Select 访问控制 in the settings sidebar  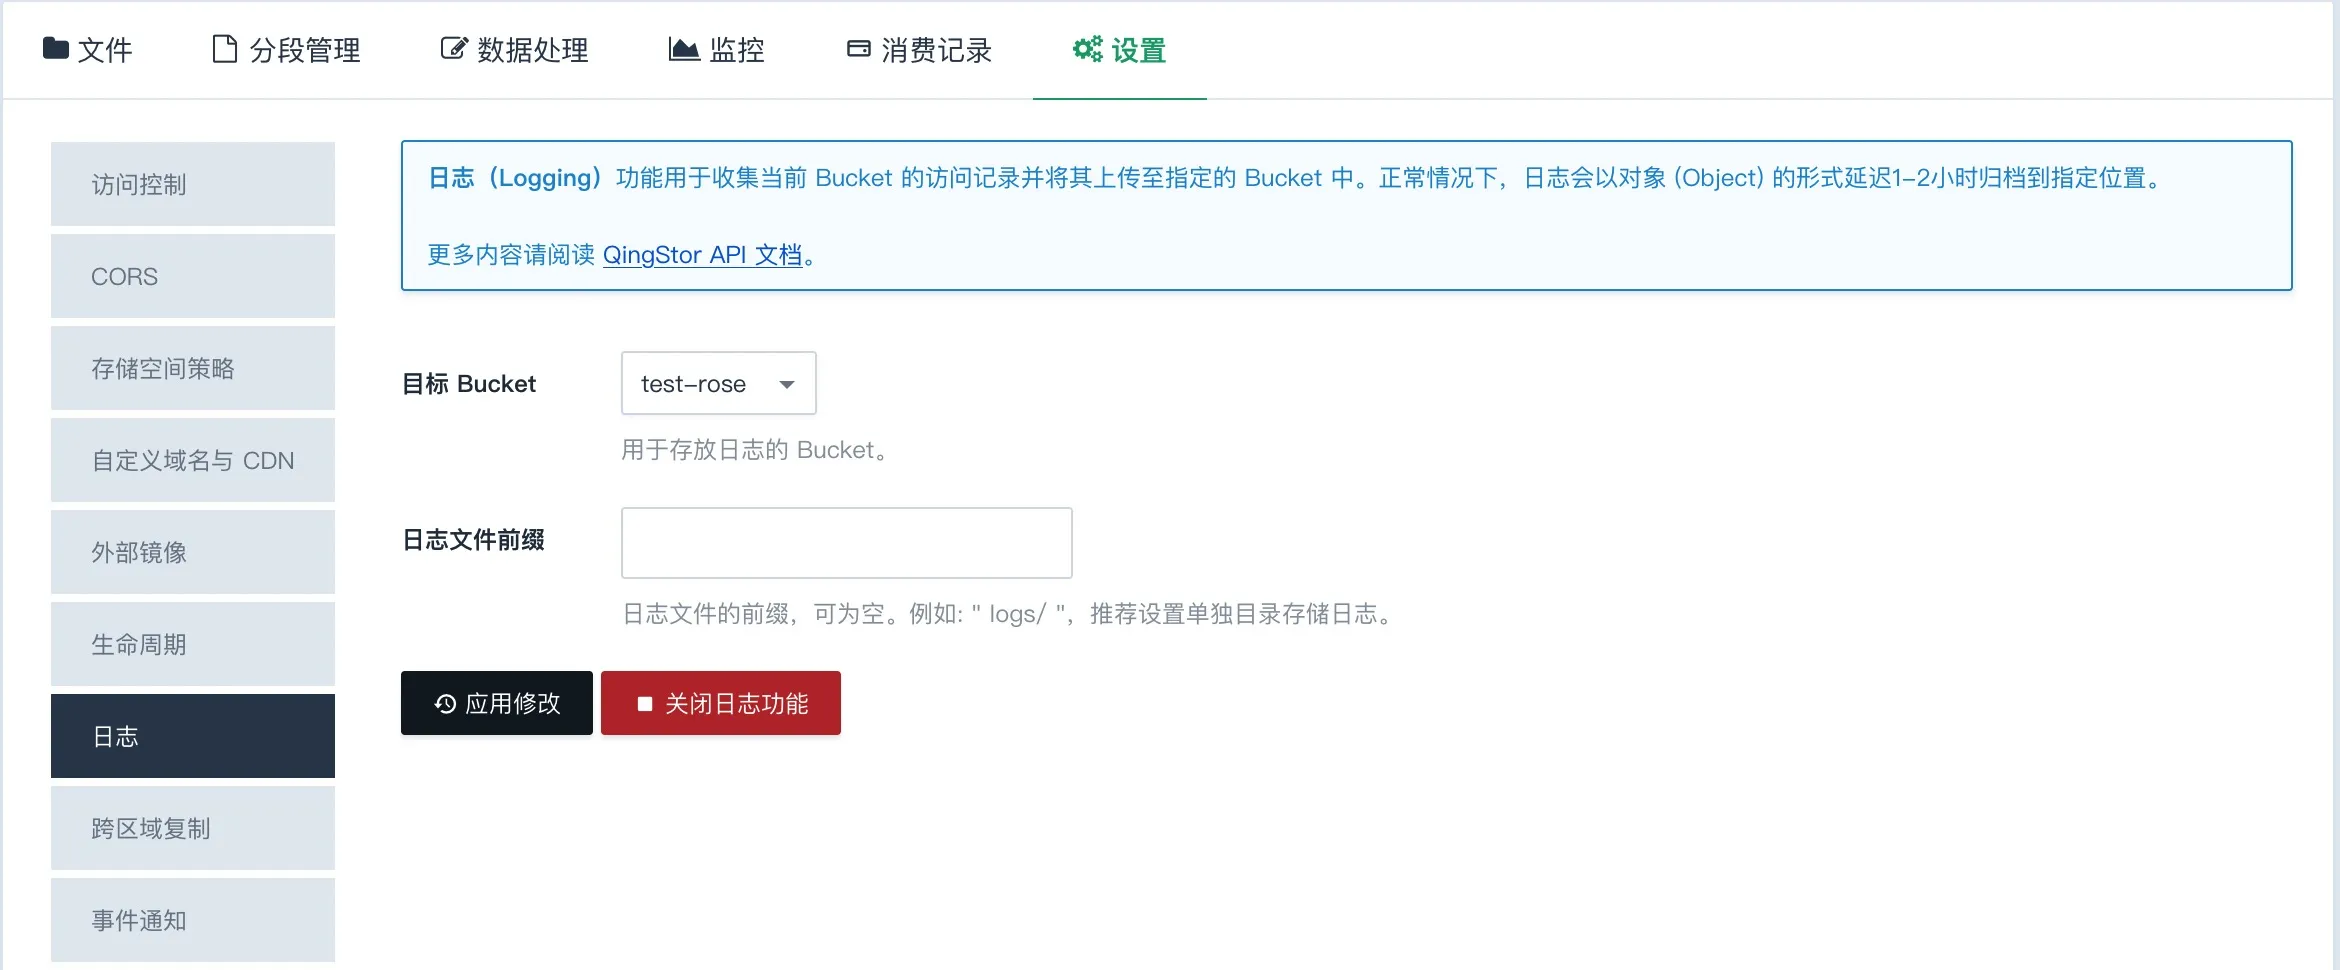(x=192, y=184)
